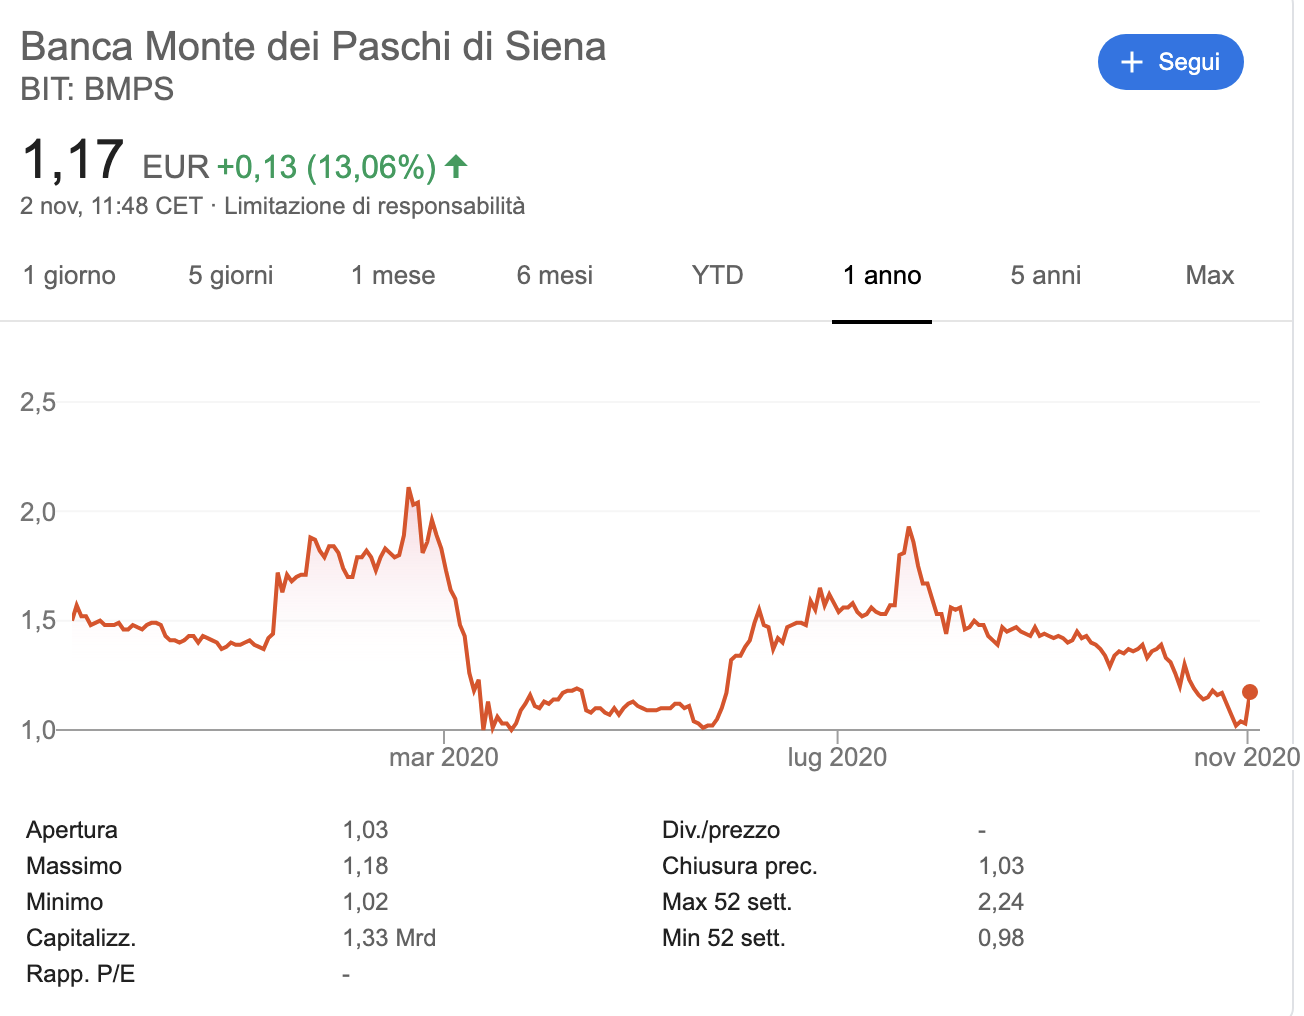Click the "Max 52 sett." value 2,24
The height and width of the screenshot is (1016, 1304).
tap(1001, 901)
